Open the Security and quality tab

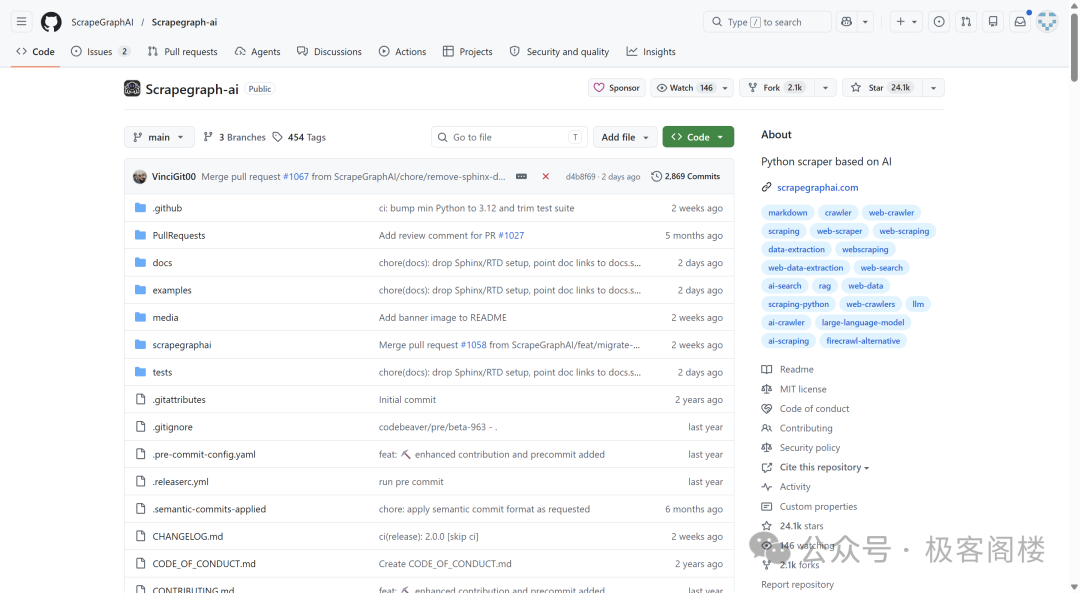[x=560, y=52]
